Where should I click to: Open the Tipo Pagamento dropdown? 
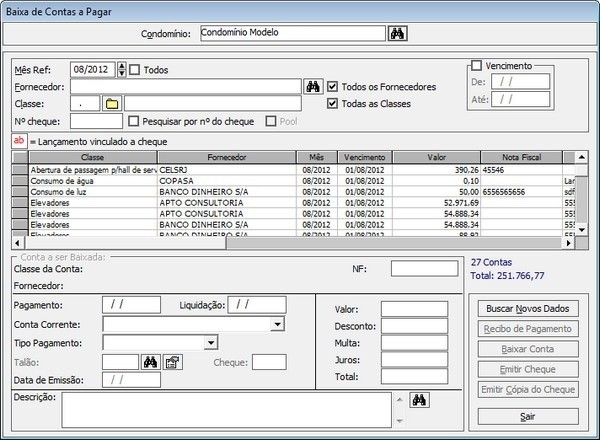pyautogui.click(x=210, y=343)
